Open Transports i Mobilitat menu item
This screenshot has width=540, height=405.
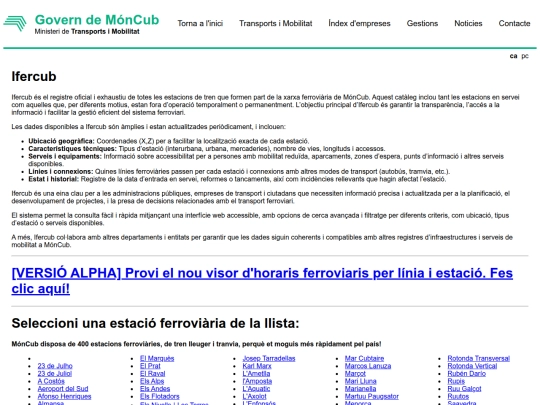coord(276,23)
